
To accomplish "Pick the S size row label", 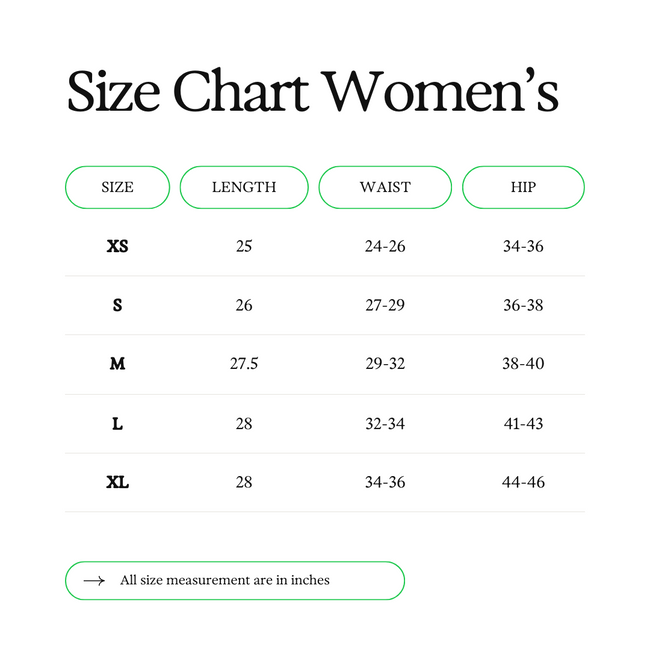I will point(117,305).
